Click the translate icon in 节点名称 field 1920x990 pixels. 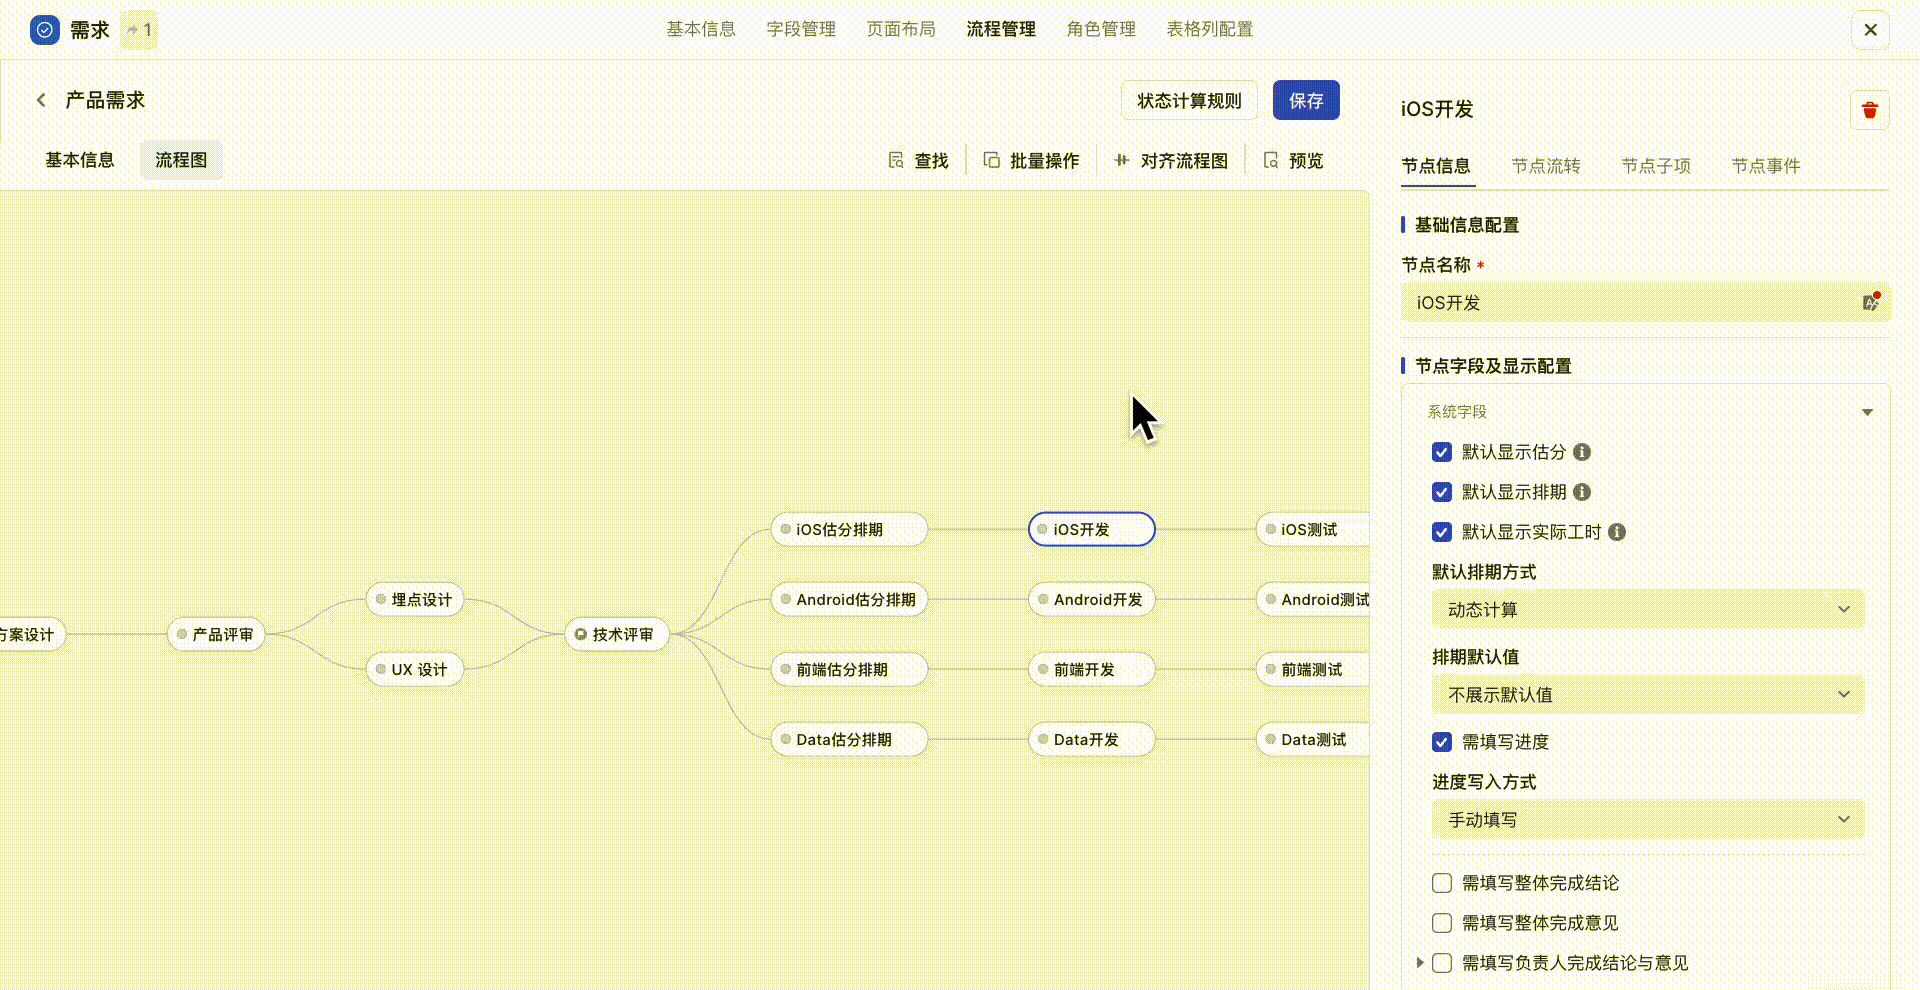pyautogui.click(x=1870, y=302)
